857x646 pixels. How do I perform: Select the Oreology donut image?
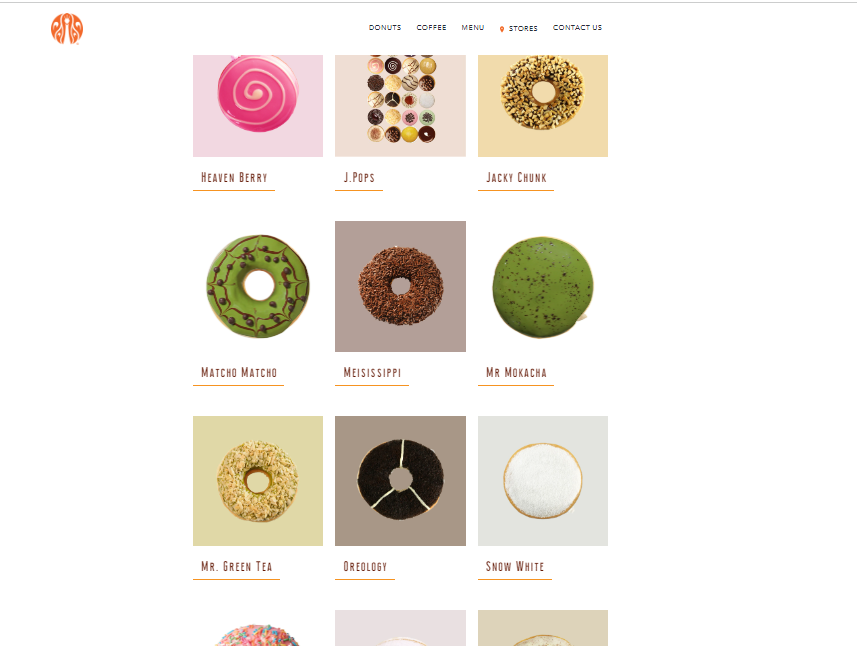pyautogui.click(x=400, y=481)
